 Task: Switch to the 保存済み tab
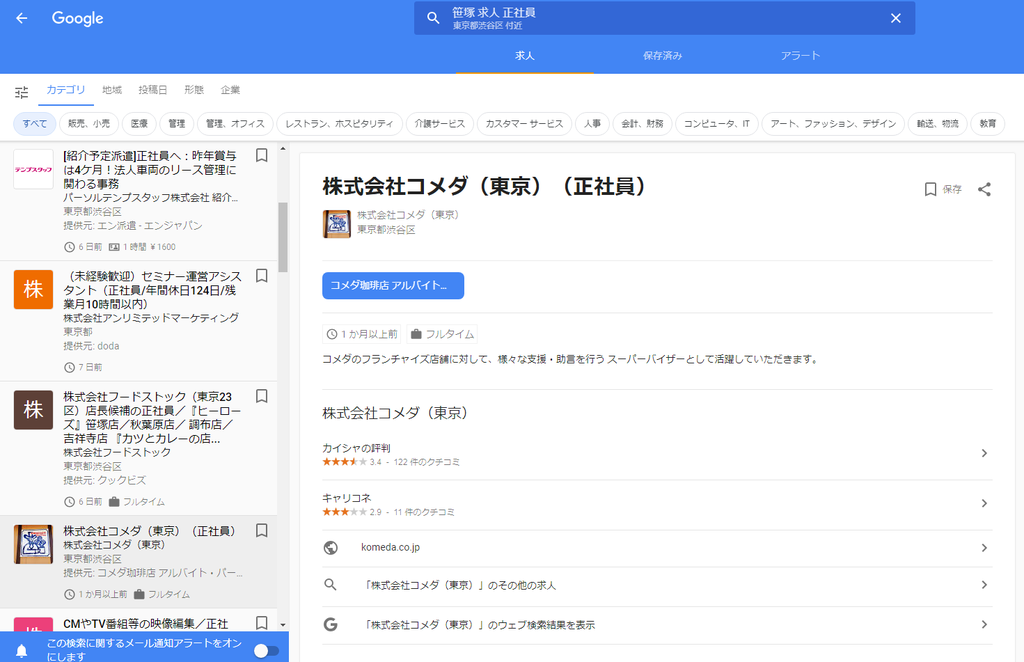[662, 56]
